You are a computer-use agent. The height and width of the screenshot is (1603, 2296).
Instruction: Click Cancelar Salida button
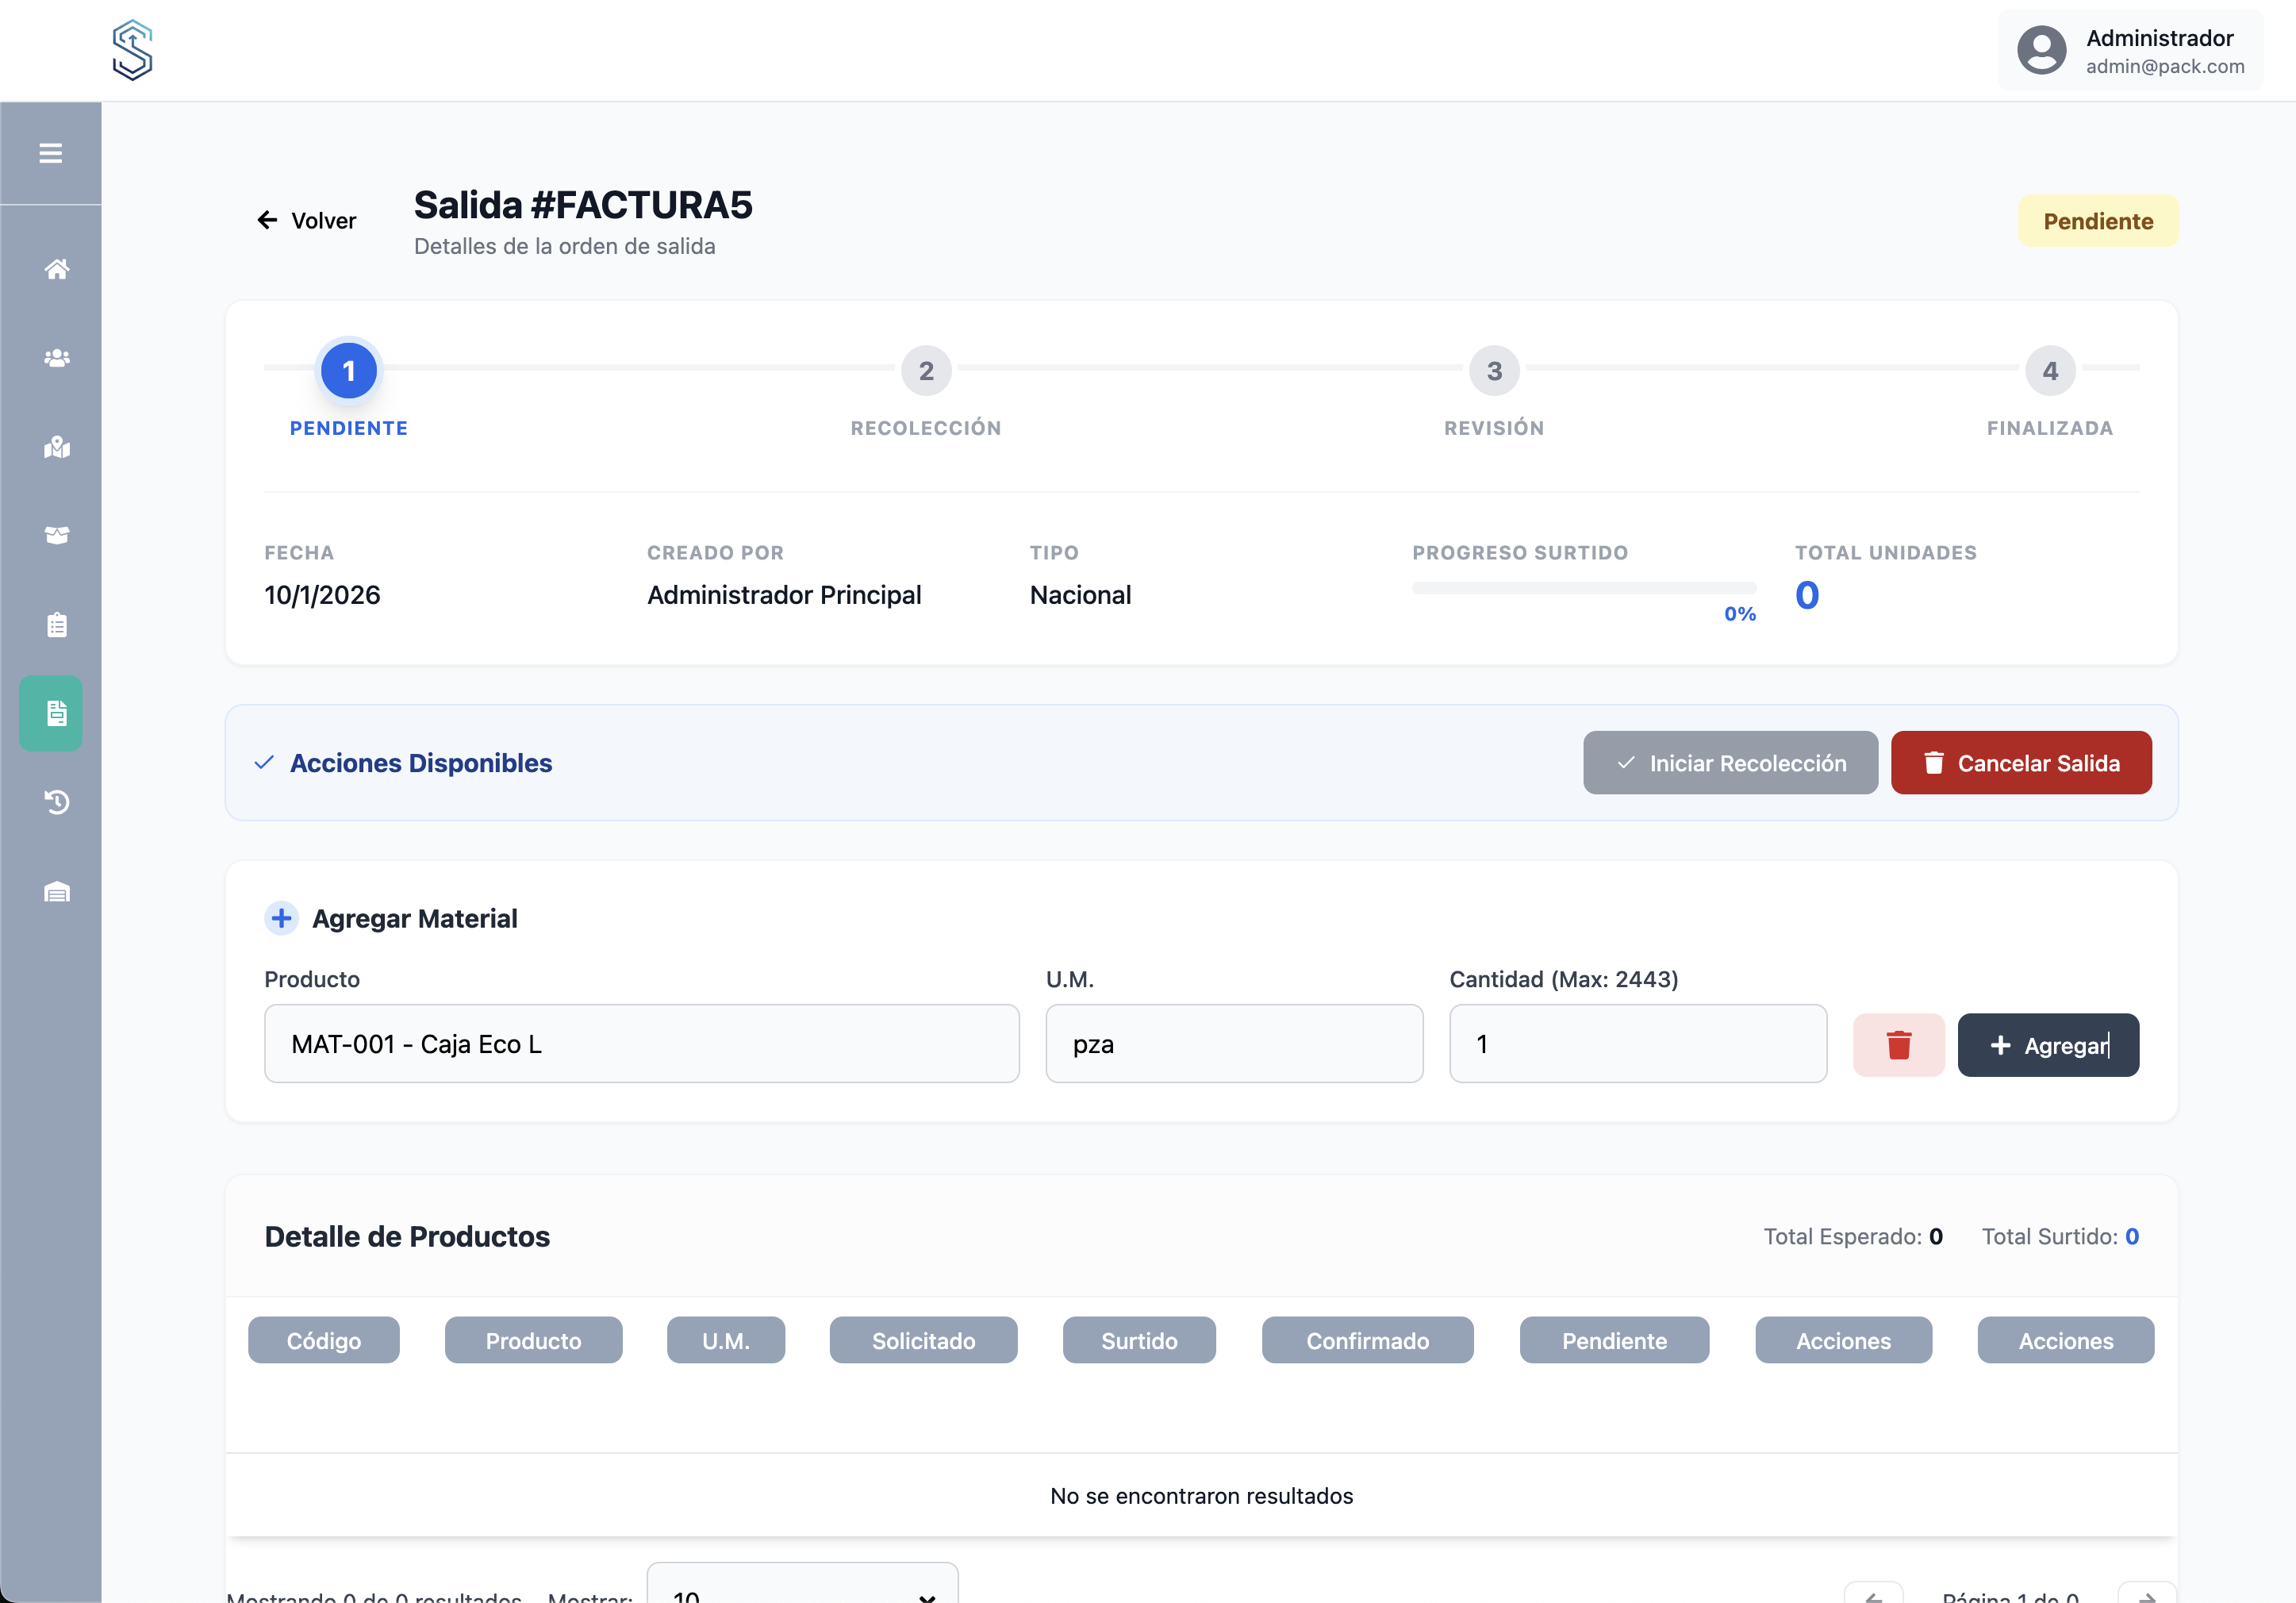point(2020,763)
